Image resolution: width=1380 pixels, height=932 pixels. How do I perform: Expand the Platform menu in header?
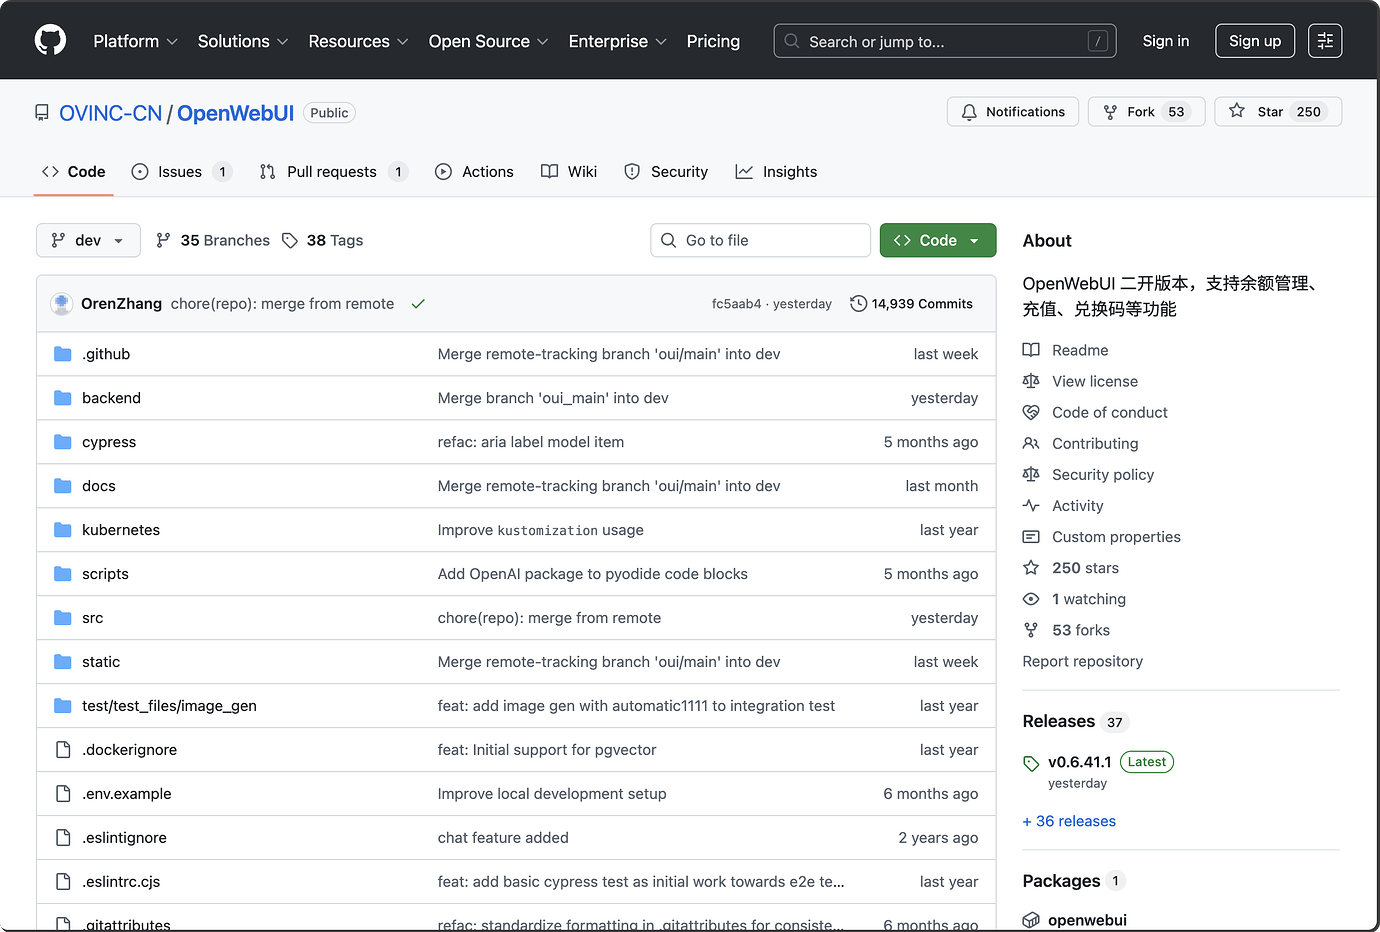tap(135, 41)
